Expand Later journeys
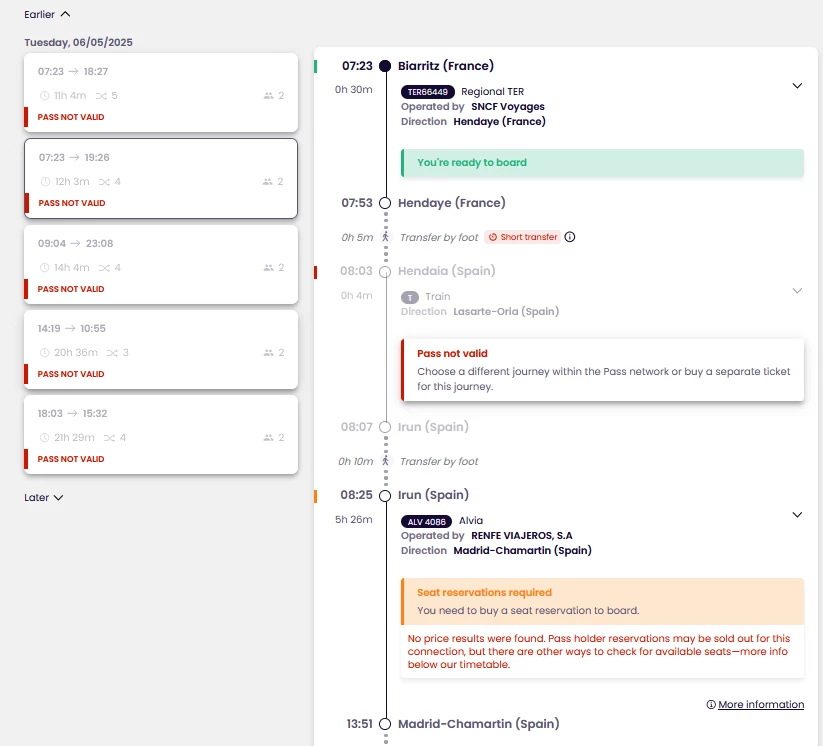The width and height of the screenshot is (823, 746). (x=58, y=497)
